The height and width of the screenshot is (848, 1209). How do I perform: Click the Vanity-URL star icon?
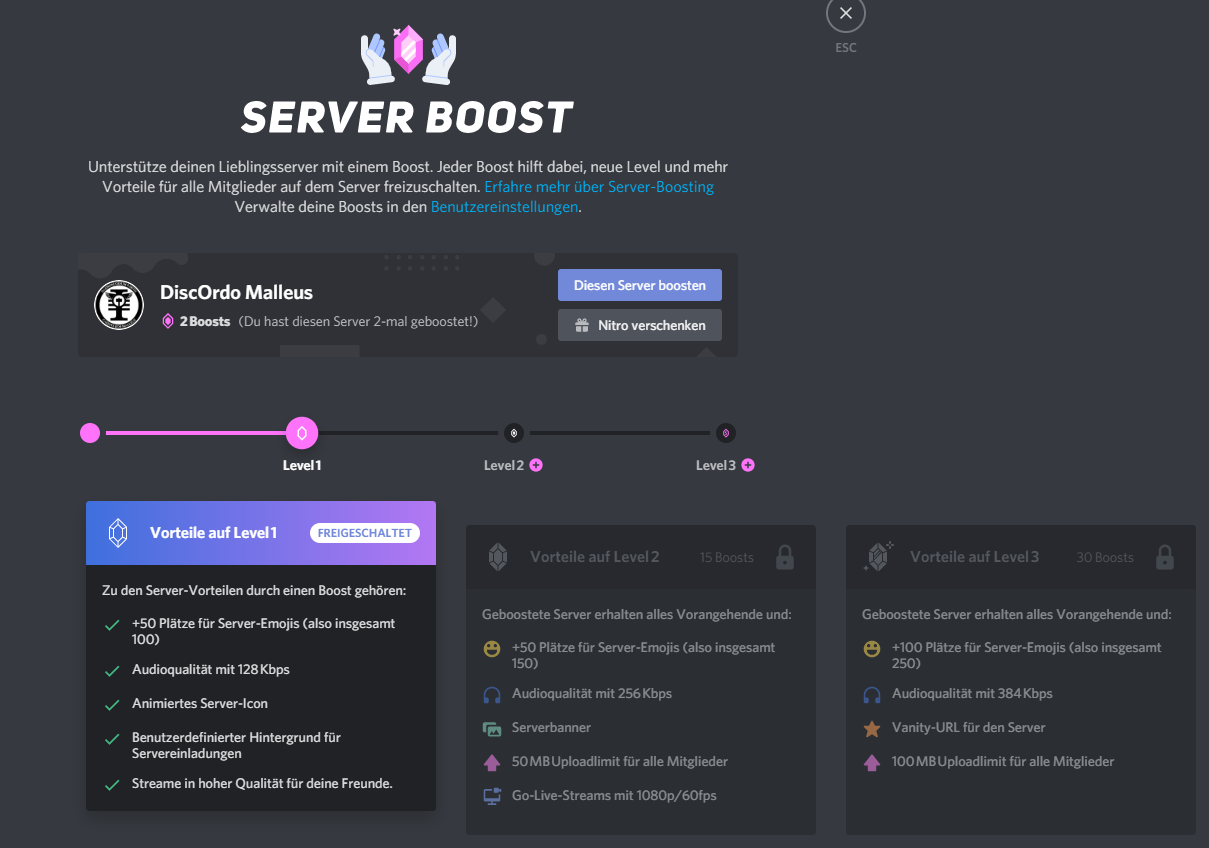click(872, 729)
